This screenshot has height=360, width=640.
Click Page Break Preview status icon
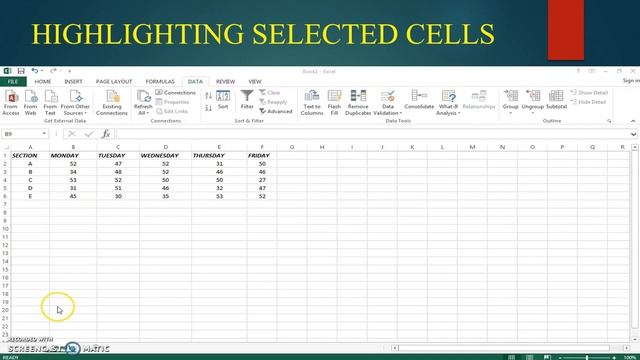pyautogui.click(x=547, y=357)
